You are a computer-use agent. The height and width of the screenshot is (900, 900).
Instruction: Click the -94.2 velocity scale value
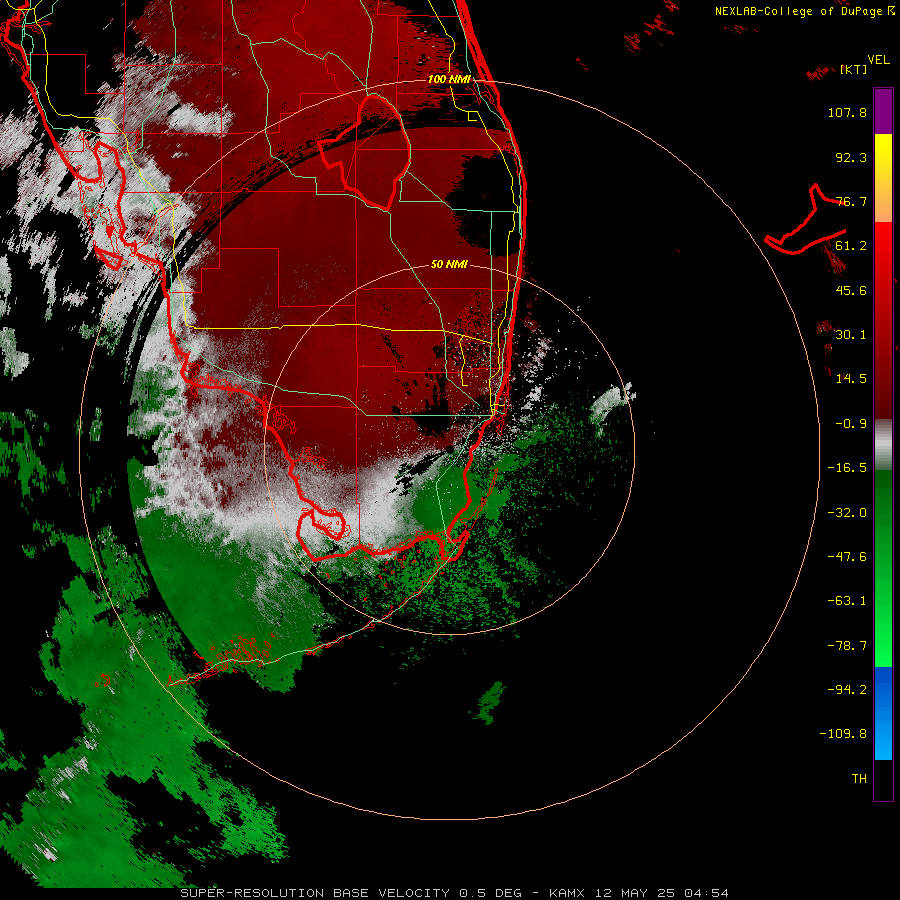pyautogui.click(x=847, y=690)
